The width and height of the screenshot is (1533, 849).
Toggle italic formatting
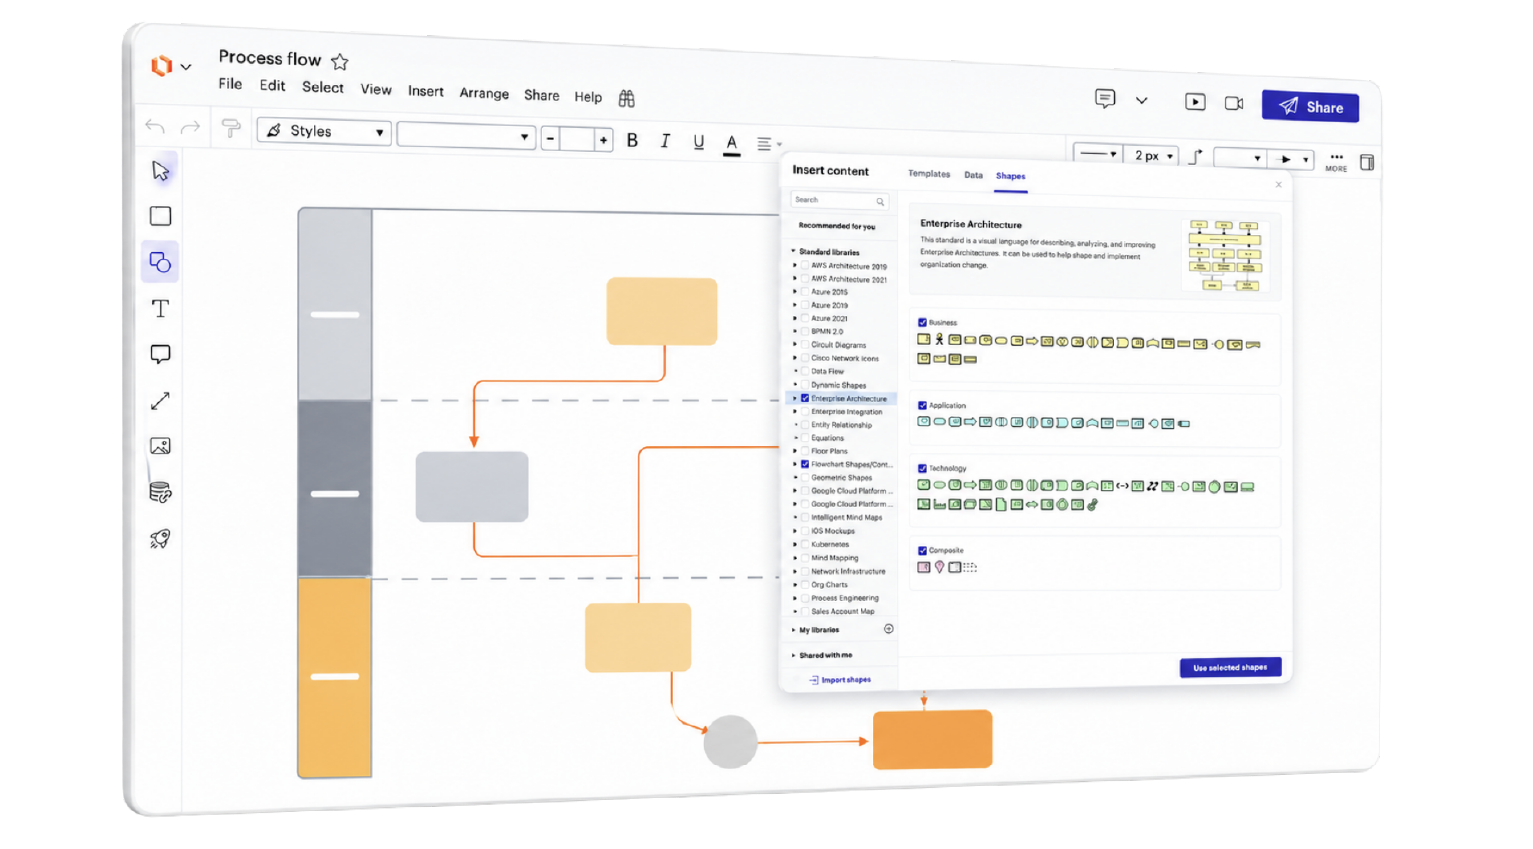[665, 142]
